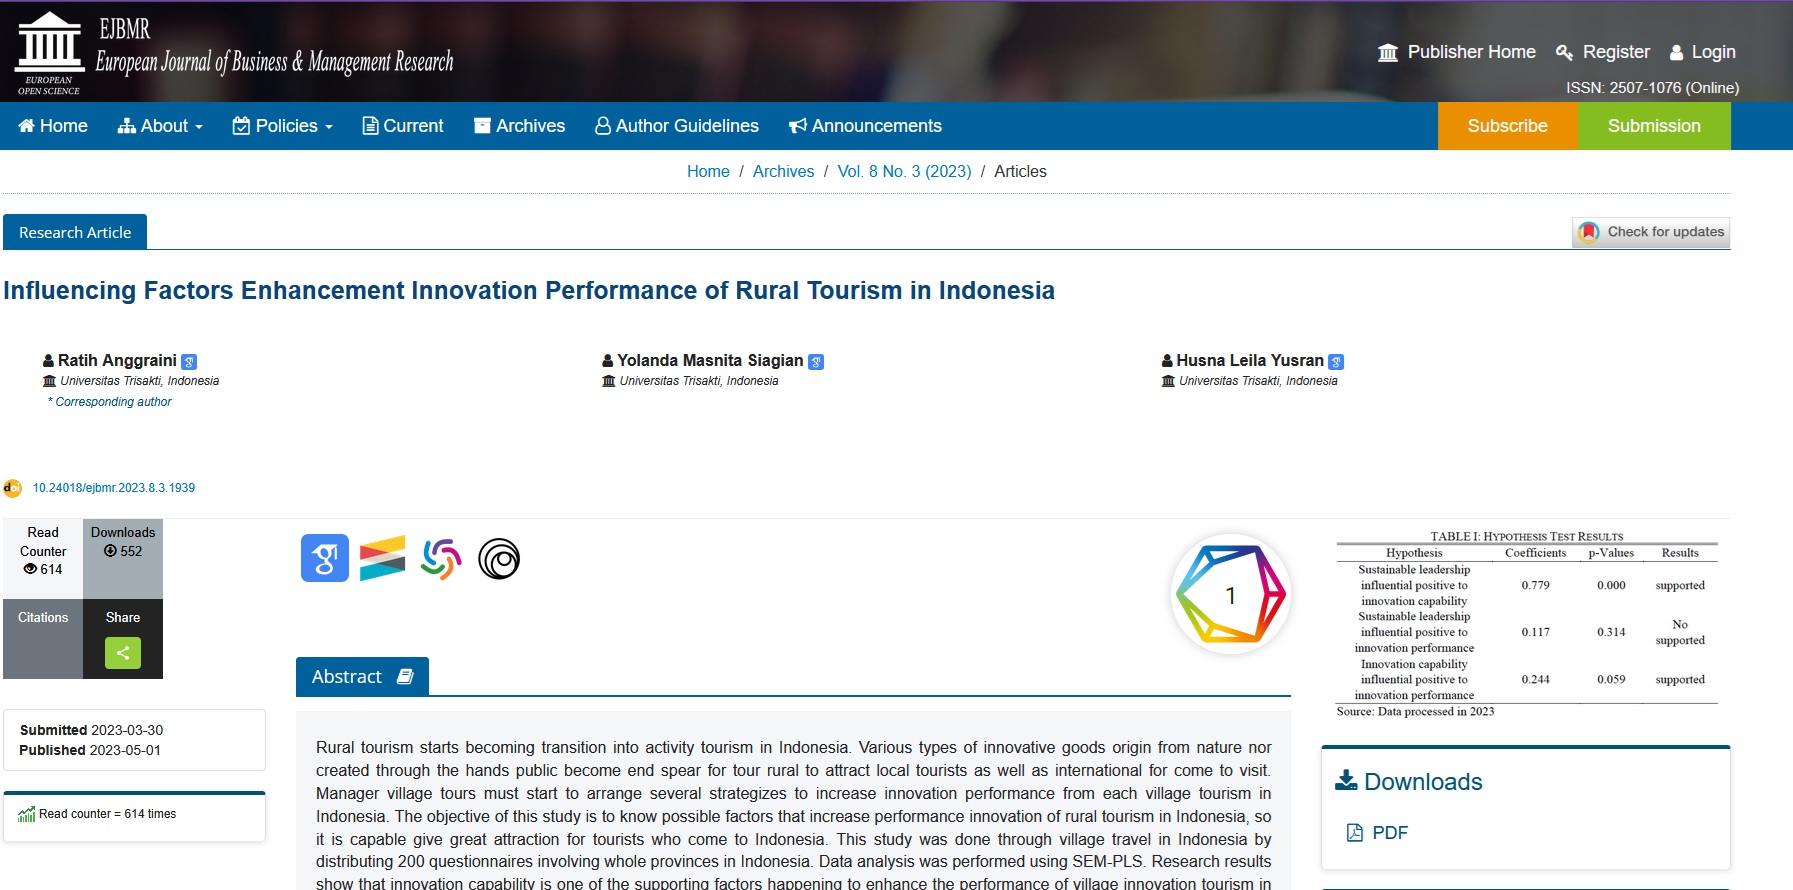The height and width of the screenshot is (890, 1793).
Task: Open the Google Scholar indexing icon
Action: [325, 558]
